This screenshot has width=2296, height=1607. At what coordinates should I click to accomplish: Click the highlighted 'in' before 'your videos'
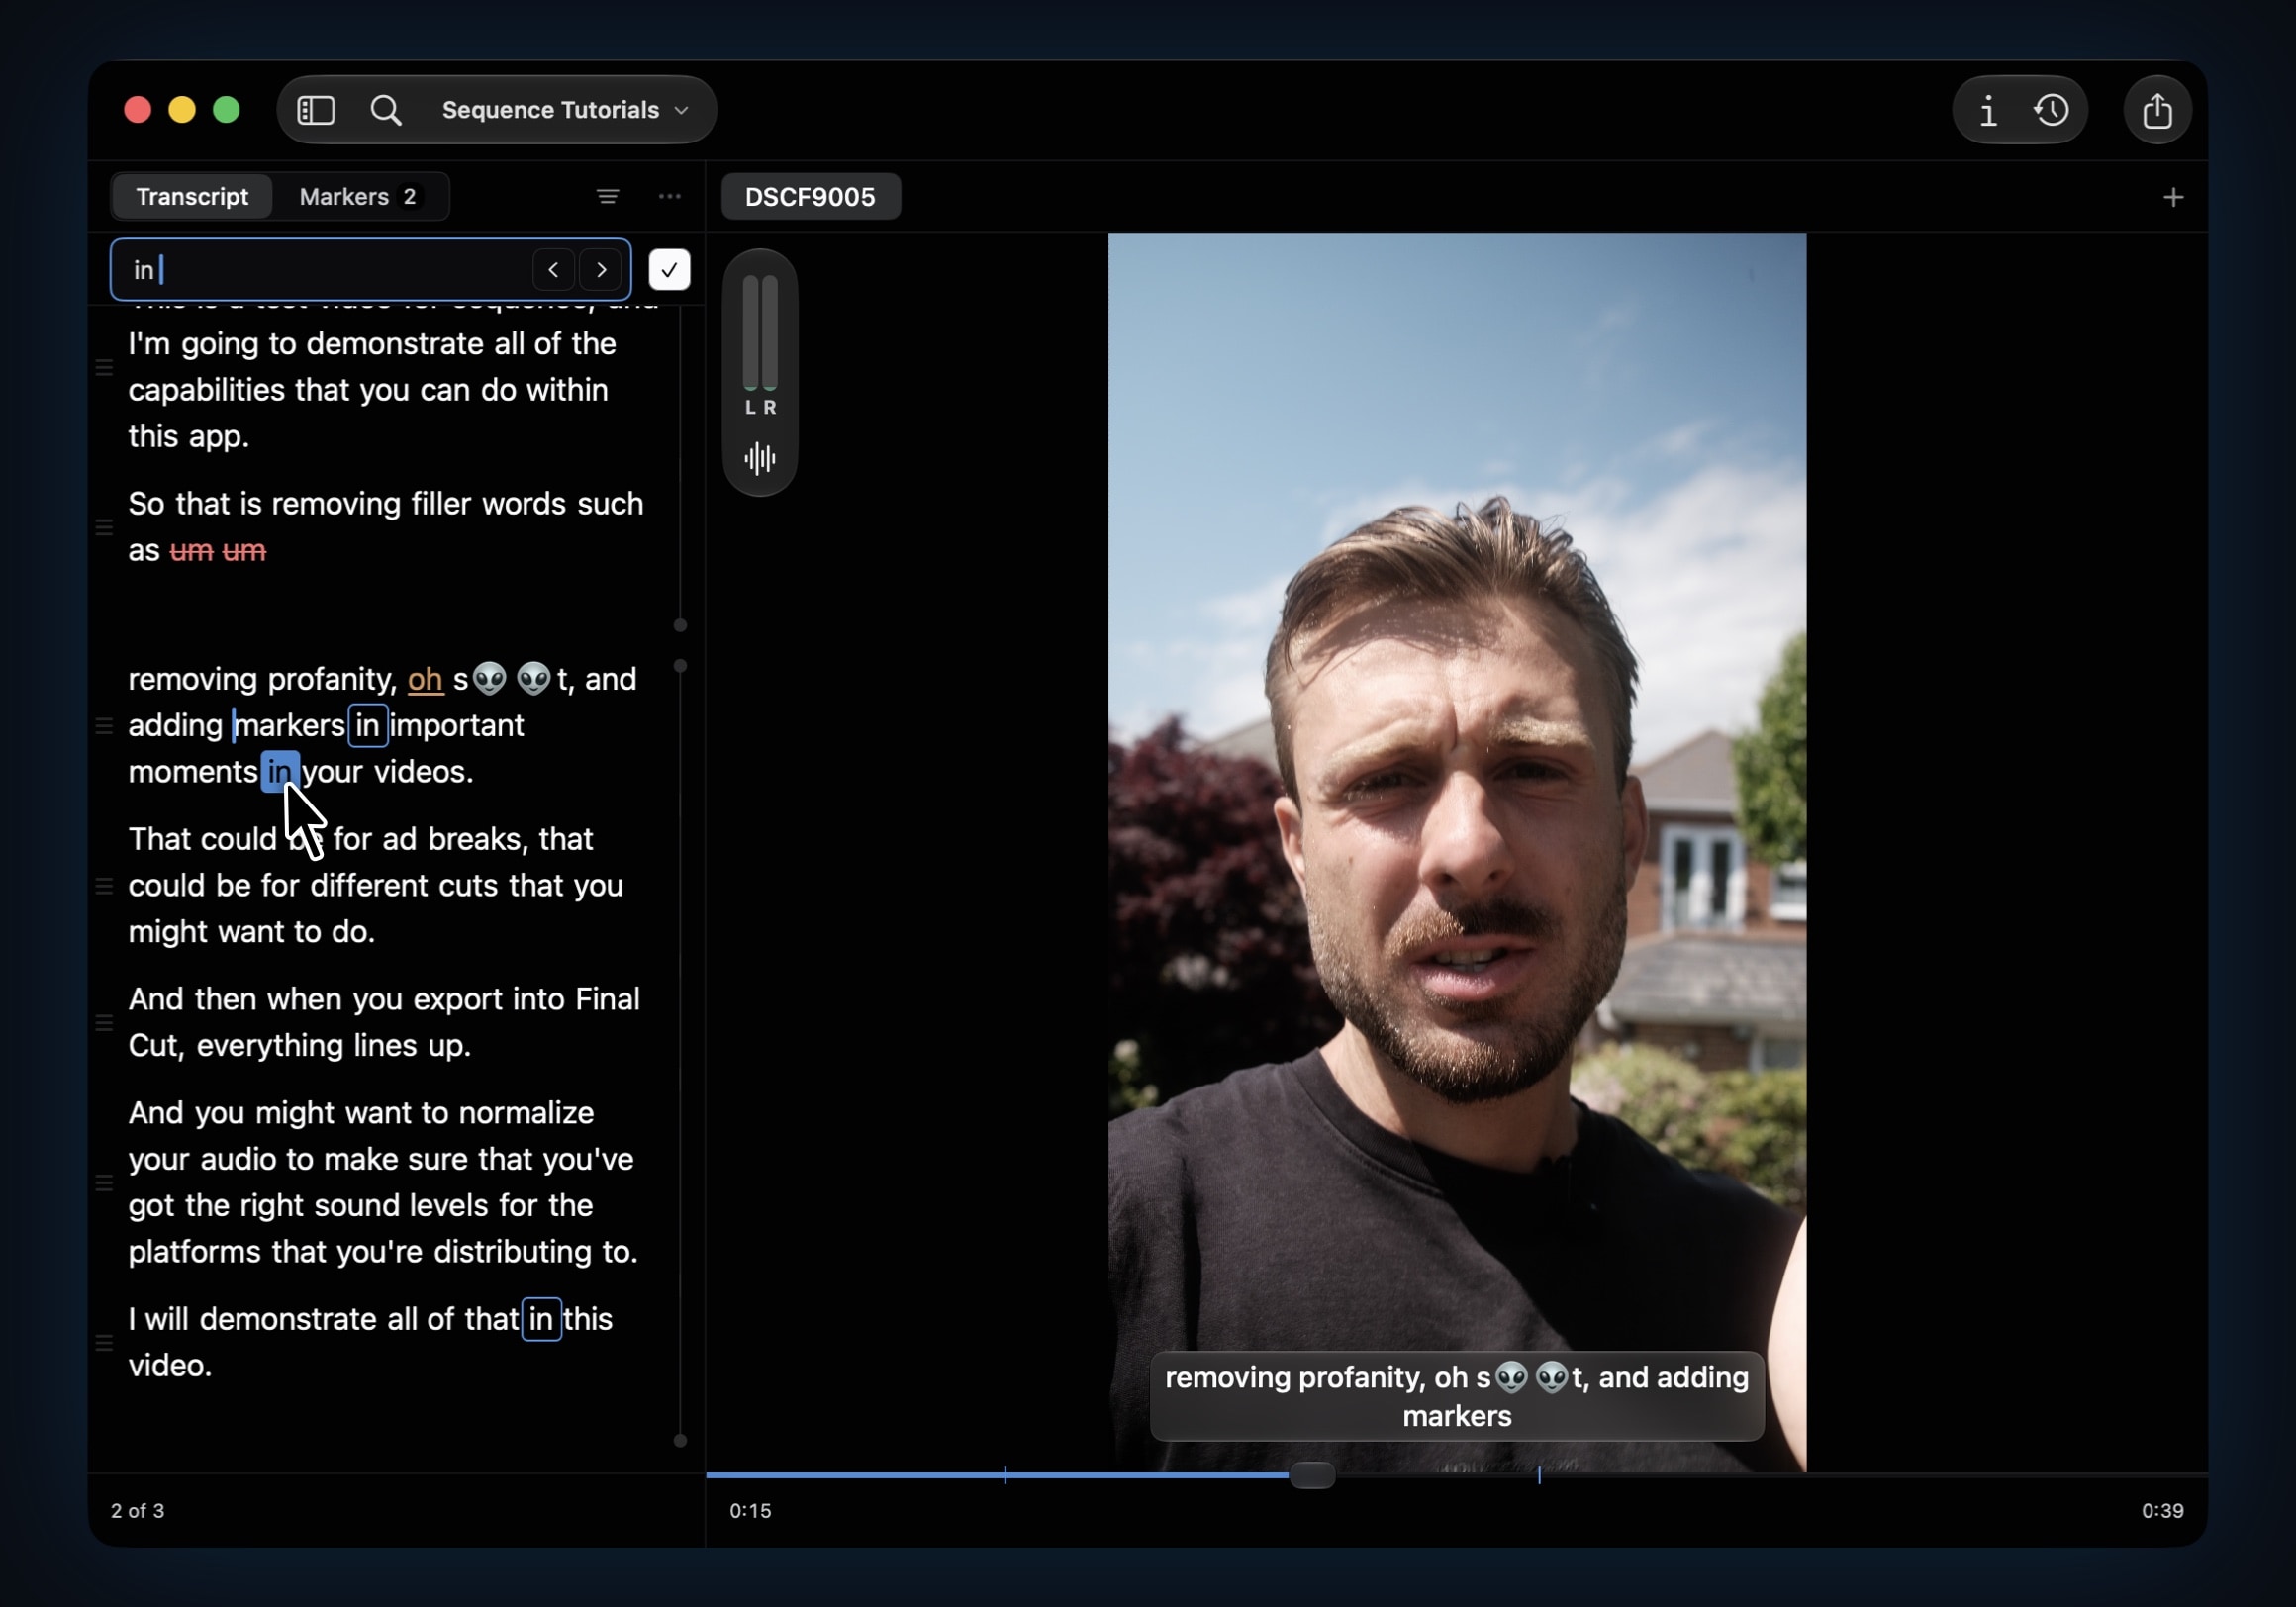coord(280,771)
